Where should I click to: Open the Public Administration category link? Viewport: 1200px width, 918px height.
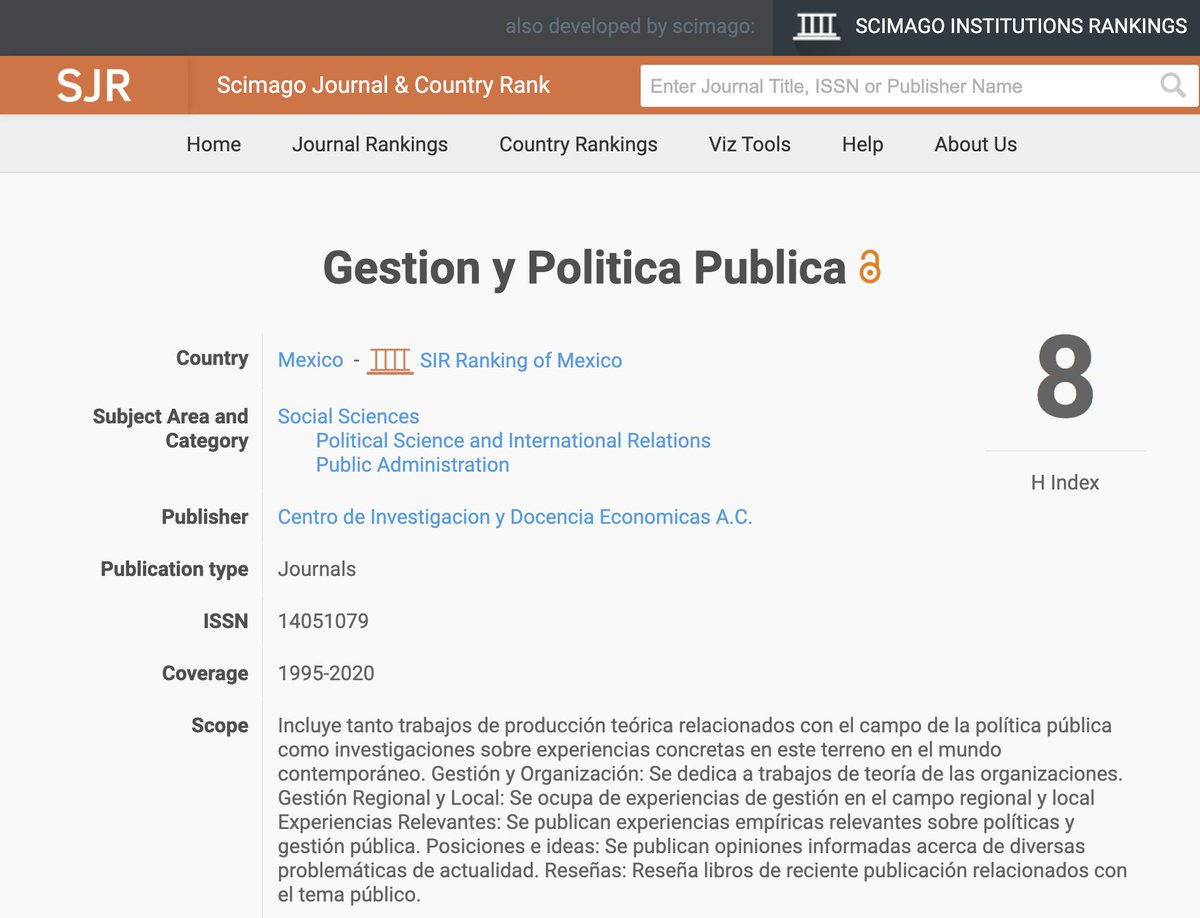(x=412, y=464)
